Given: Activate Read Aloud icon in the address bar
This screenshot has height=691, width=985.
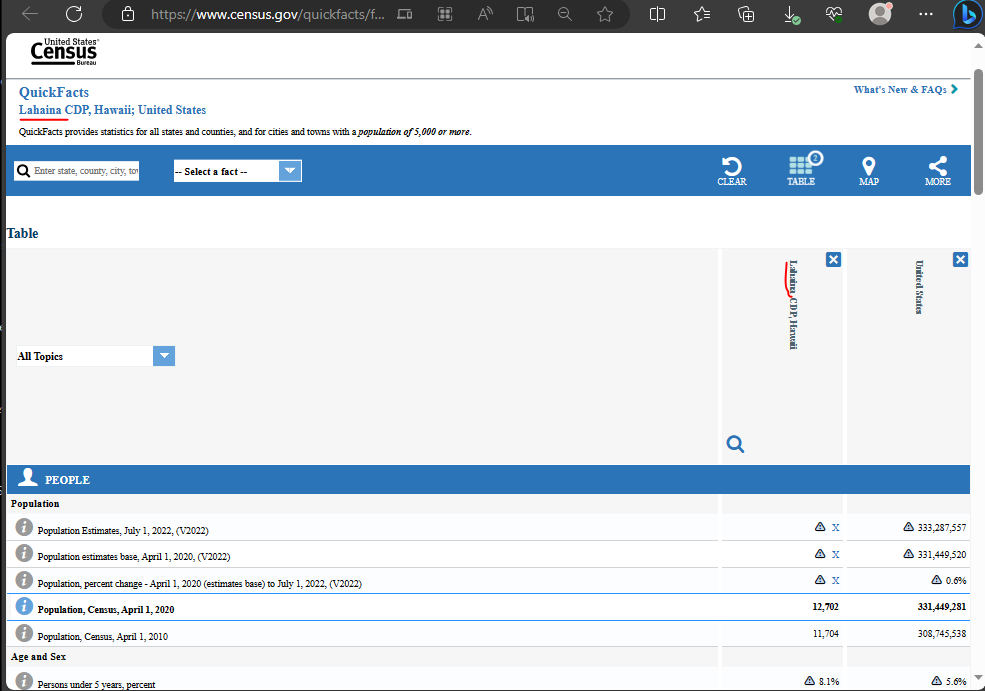Looking at the screenshot, I should point(485,14).
